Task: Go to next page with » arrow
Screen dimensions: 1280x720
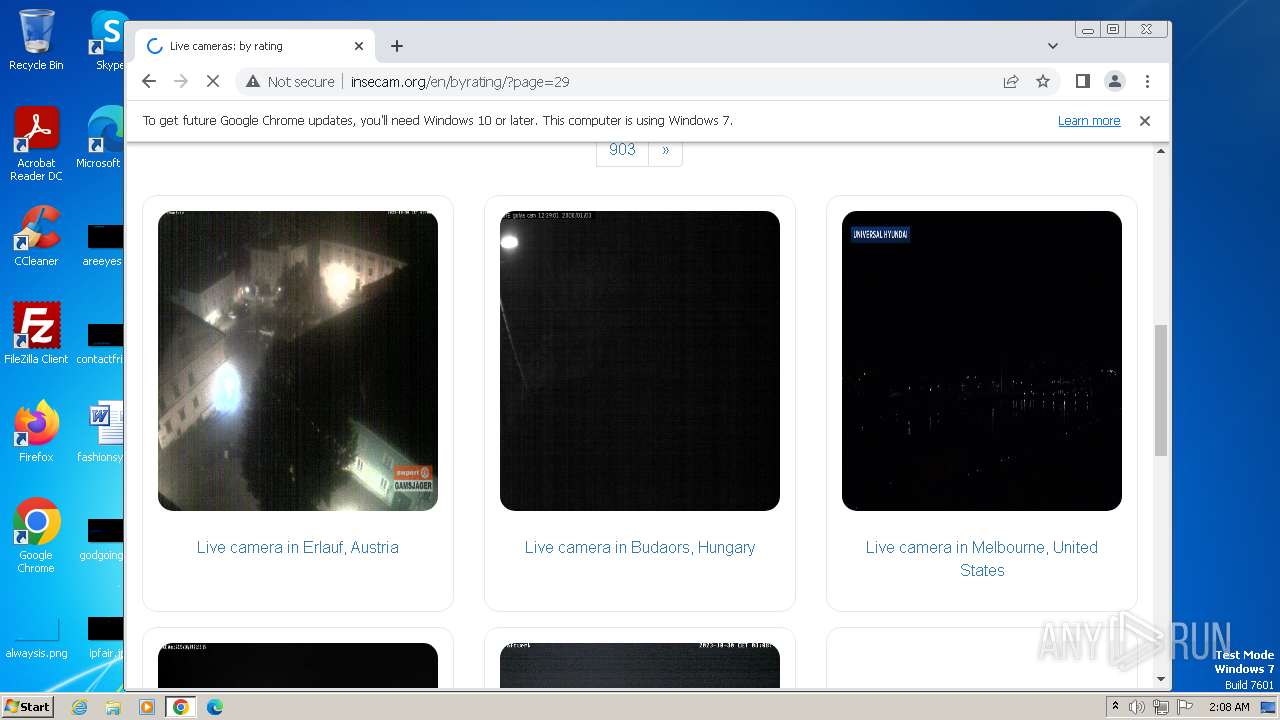Action: point(665,149)
